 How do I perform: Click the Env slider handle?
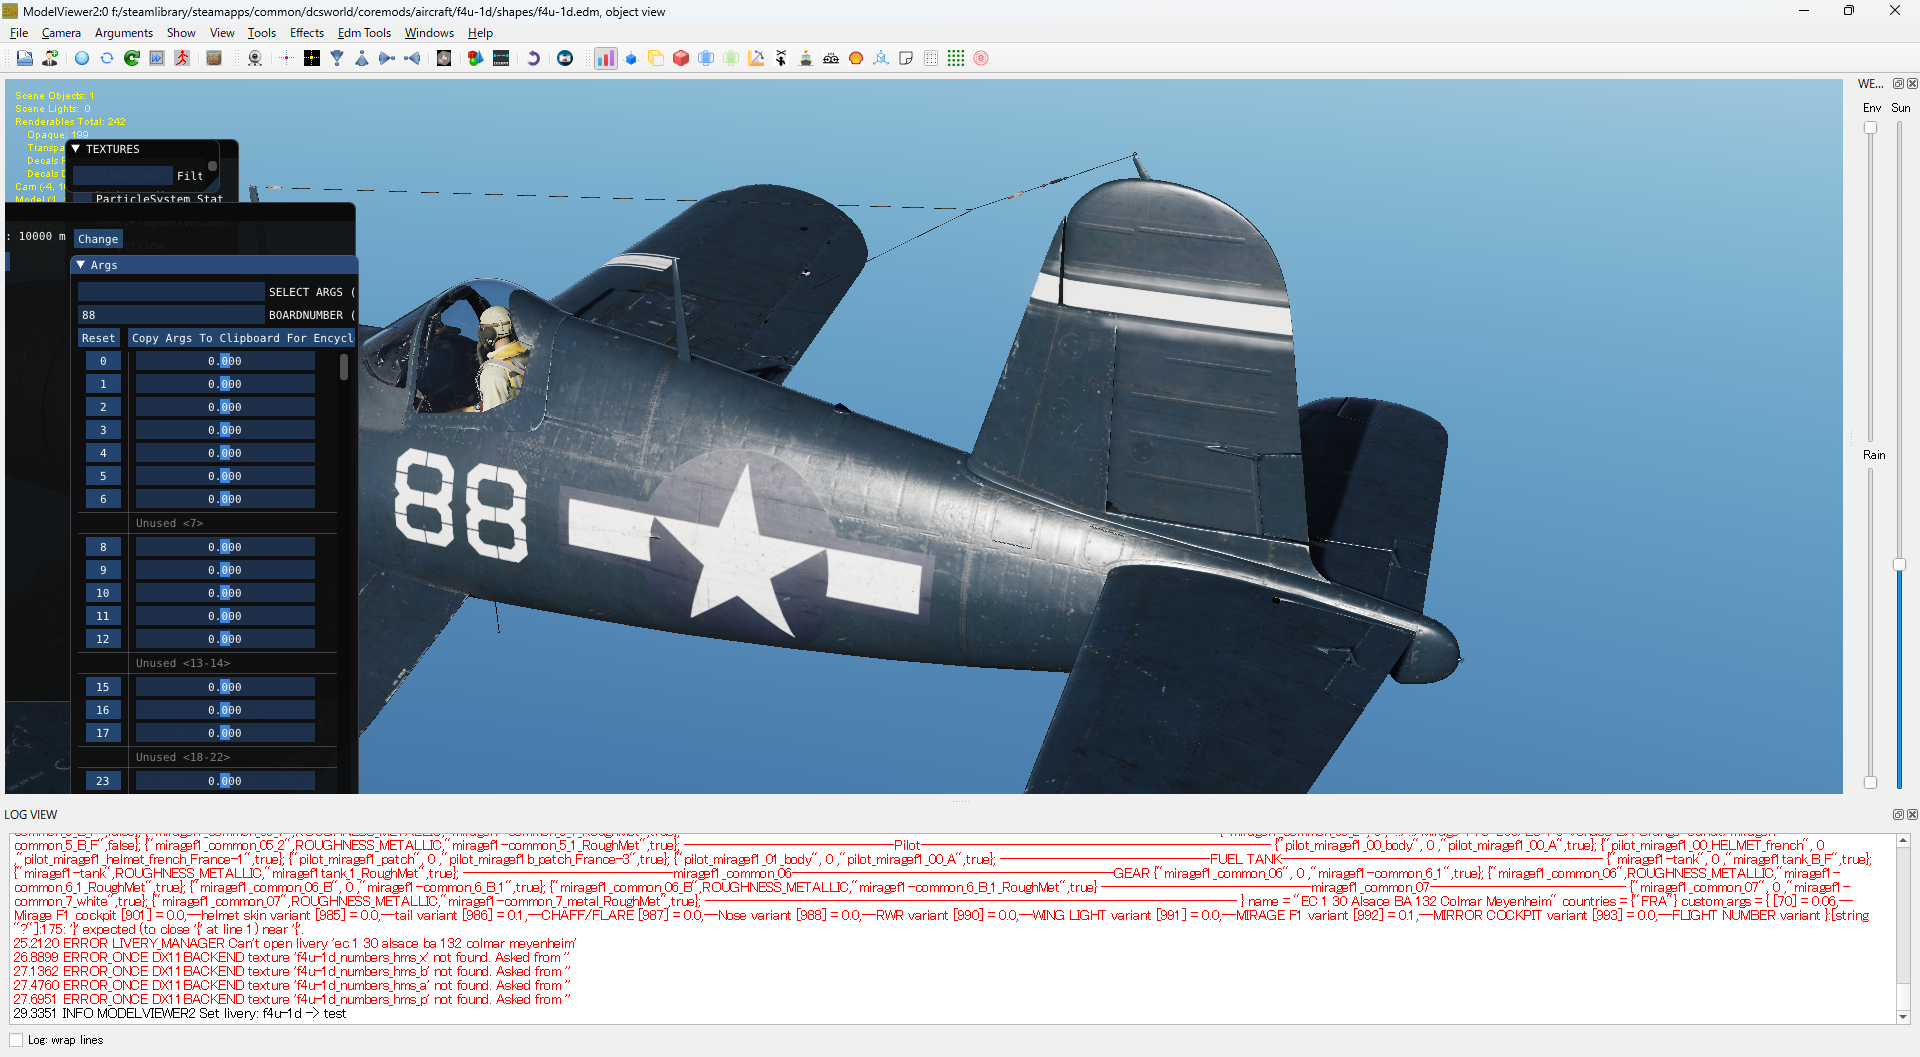[x=1870, y=128]
